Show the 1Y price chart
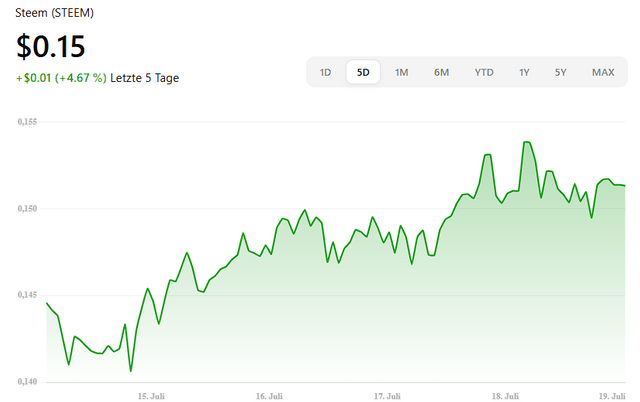Image resolution: width=640 pixels, height=402 pixels. point(524,72)
